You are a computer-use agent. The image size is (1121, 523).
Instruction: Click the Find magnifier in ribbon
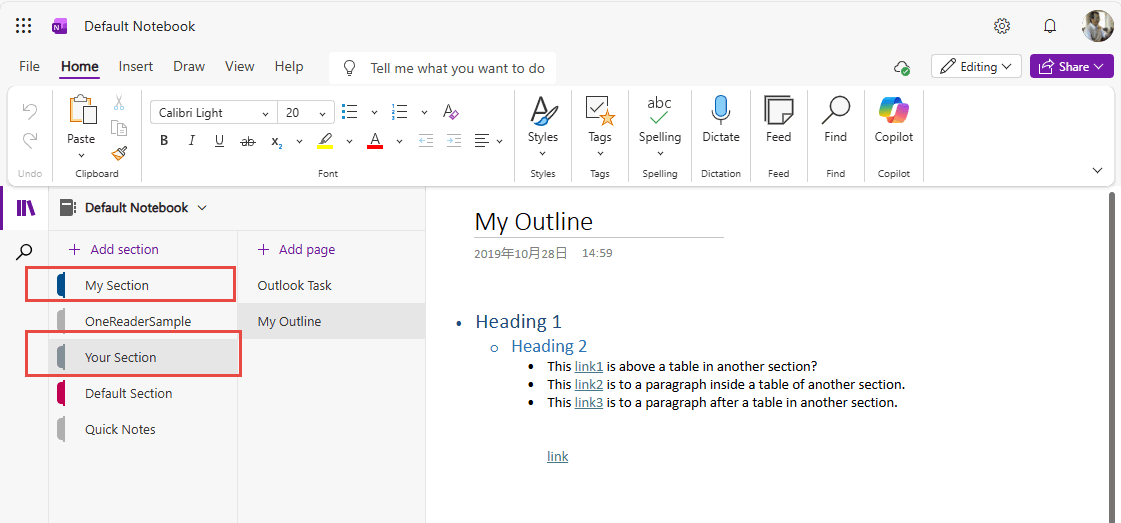point(835,120)
